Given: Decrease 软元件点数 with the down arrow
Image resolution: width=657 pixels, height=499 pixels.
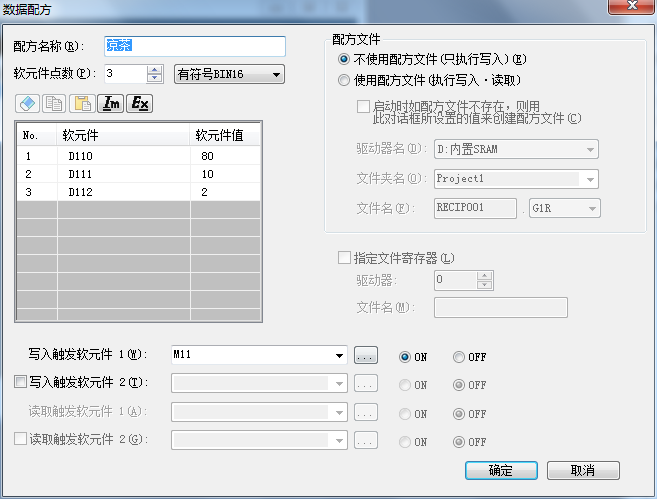Looking at the screenshot, I should 154,78.
